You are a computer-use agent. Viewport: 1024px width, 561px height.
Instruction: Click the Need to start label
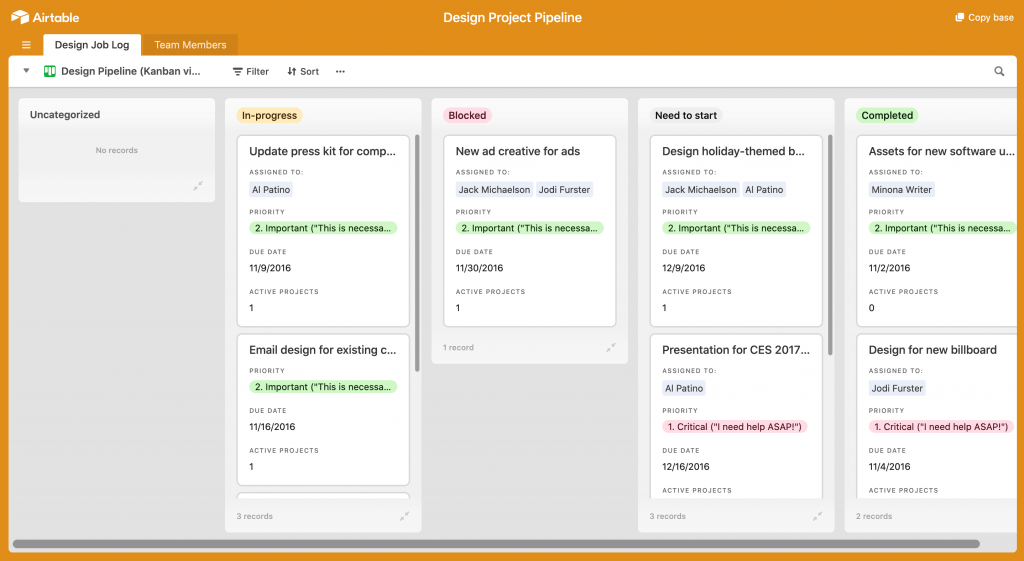[686, 116]
